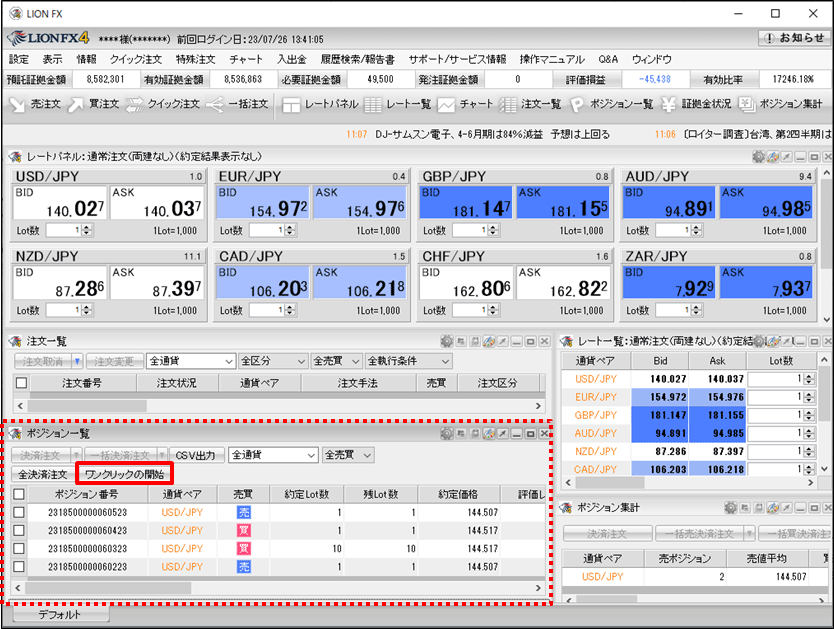
Task: Open ポジション一覧 toolbar icon
Action: tap(611, 104)
